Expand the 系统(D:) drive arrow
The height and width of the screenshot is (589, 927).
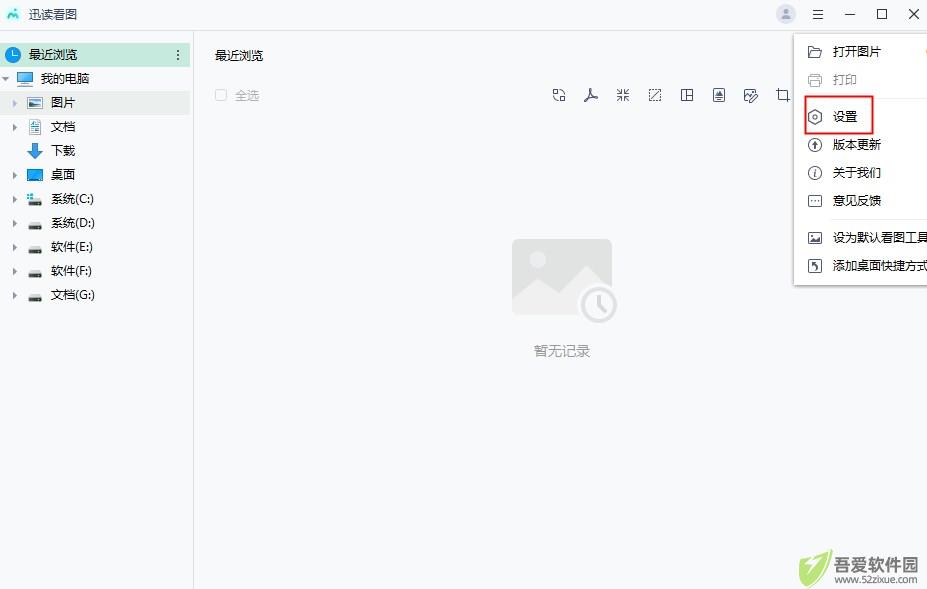coord(15,224)
